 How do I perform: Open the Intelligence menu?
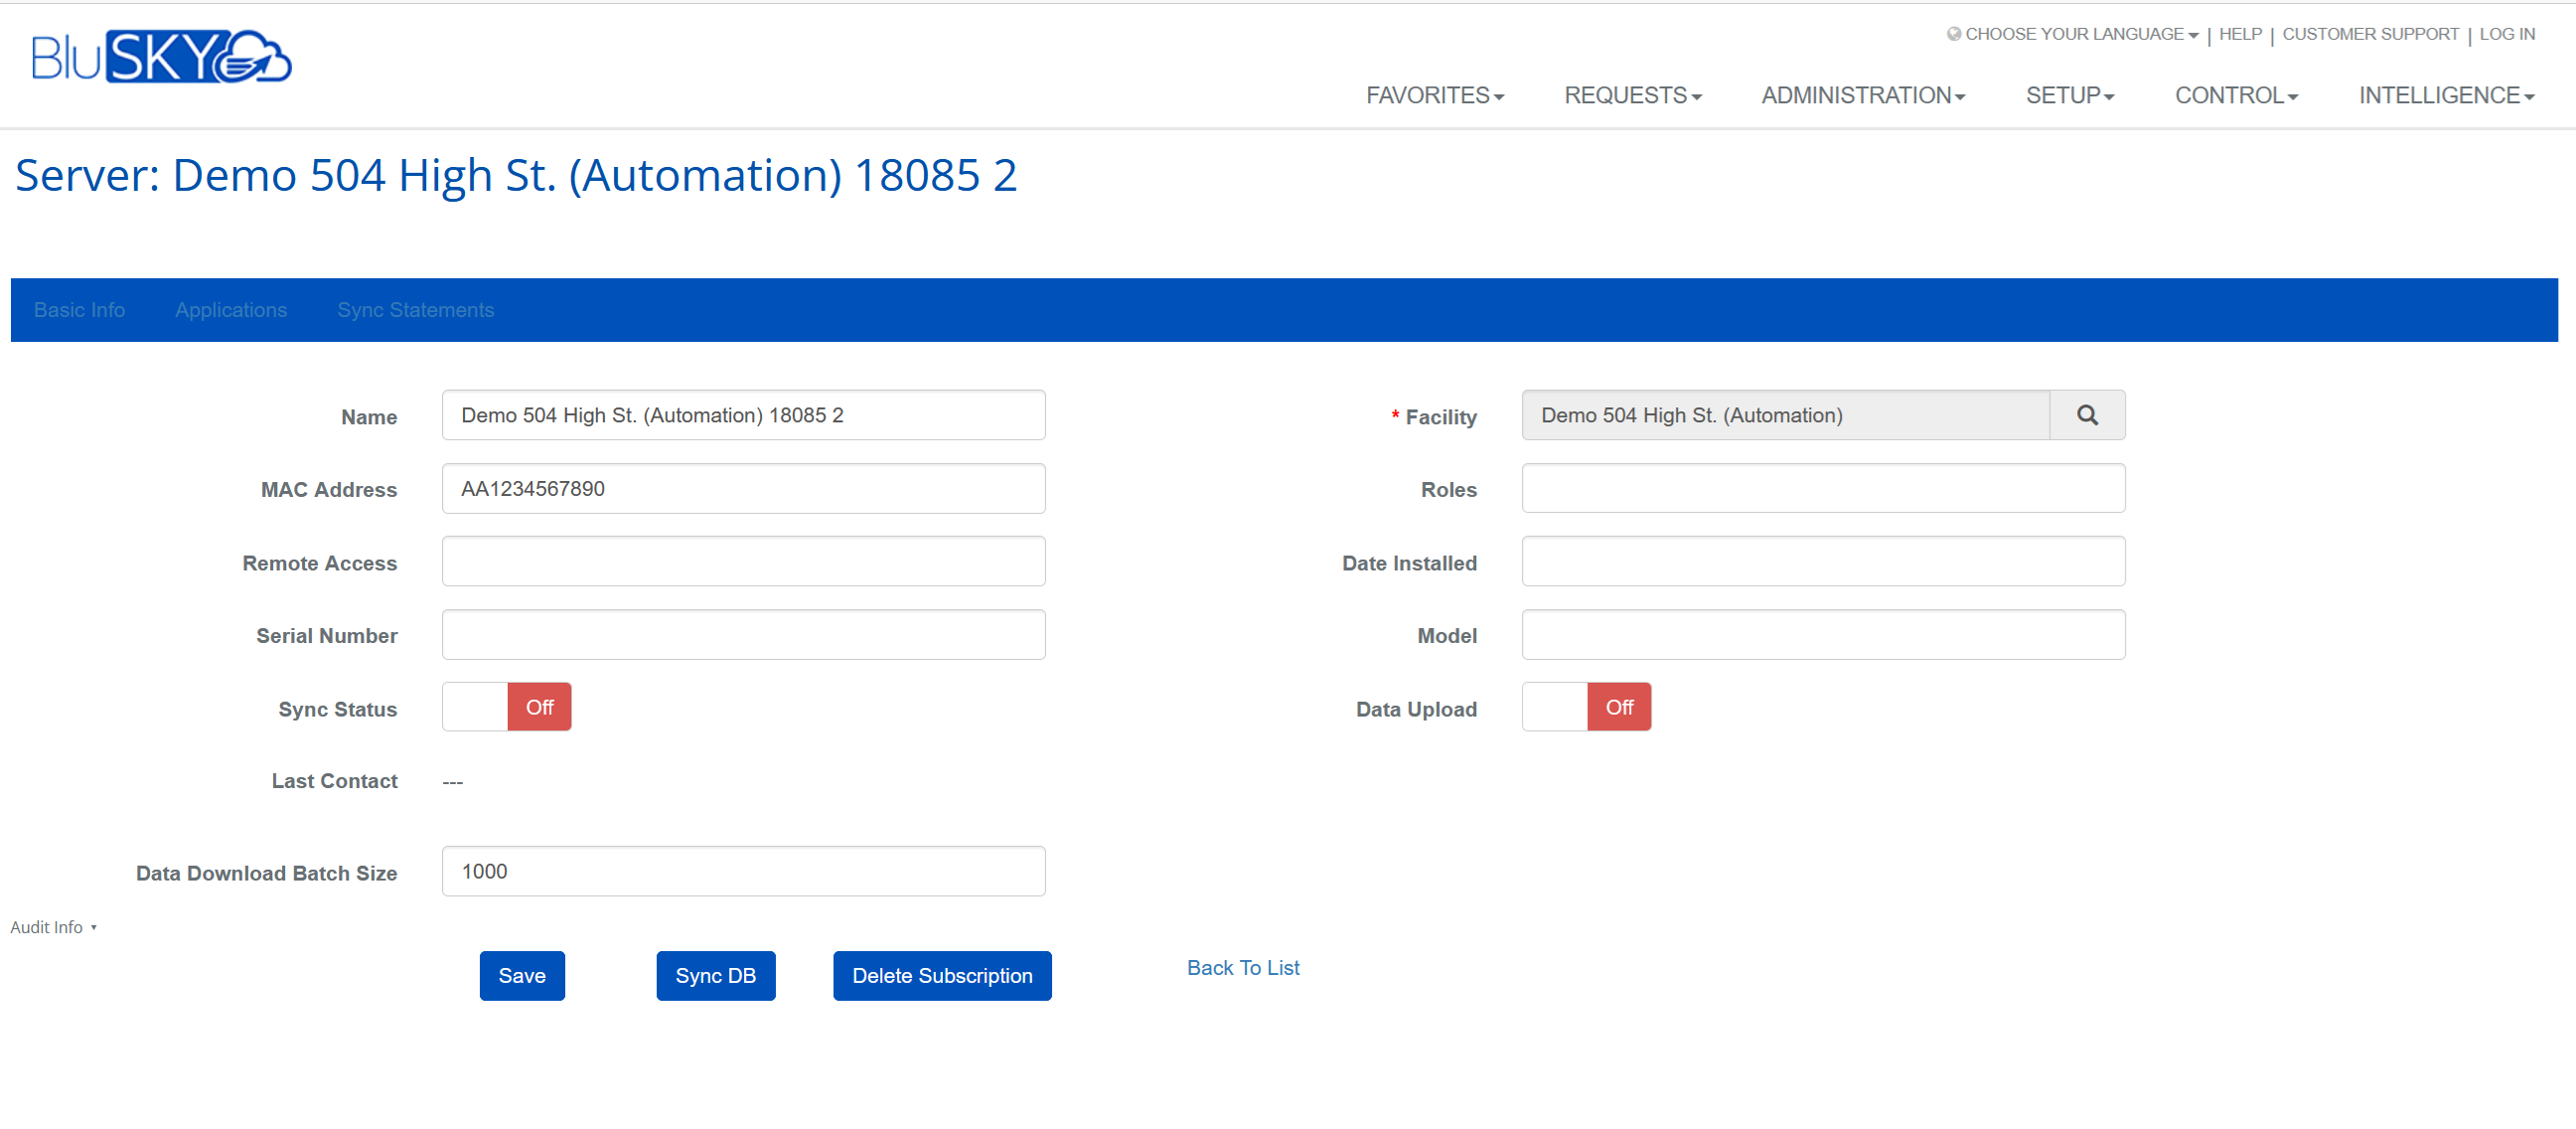pyautogui.click(x=2445, y=95)
